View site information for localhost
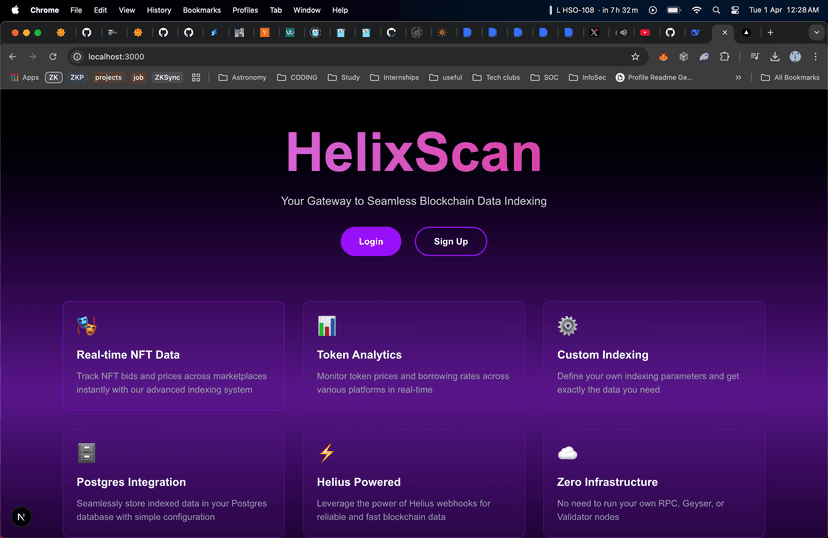The height and width of the screenshot is (538, 828). 77,56
